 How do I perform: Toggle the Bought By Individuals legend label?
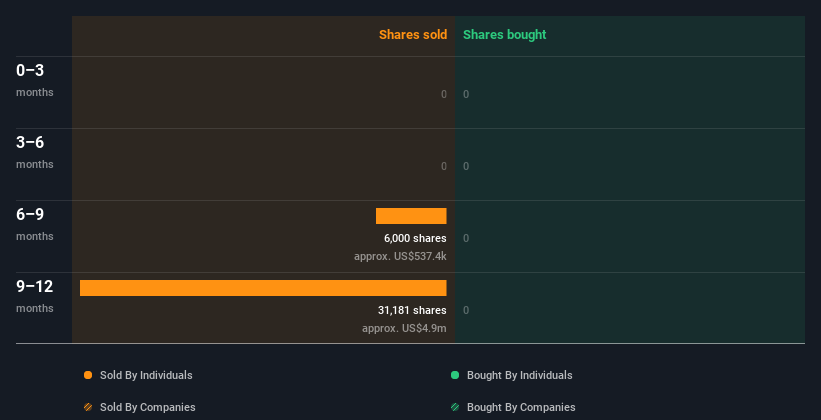tap(519, 375)
